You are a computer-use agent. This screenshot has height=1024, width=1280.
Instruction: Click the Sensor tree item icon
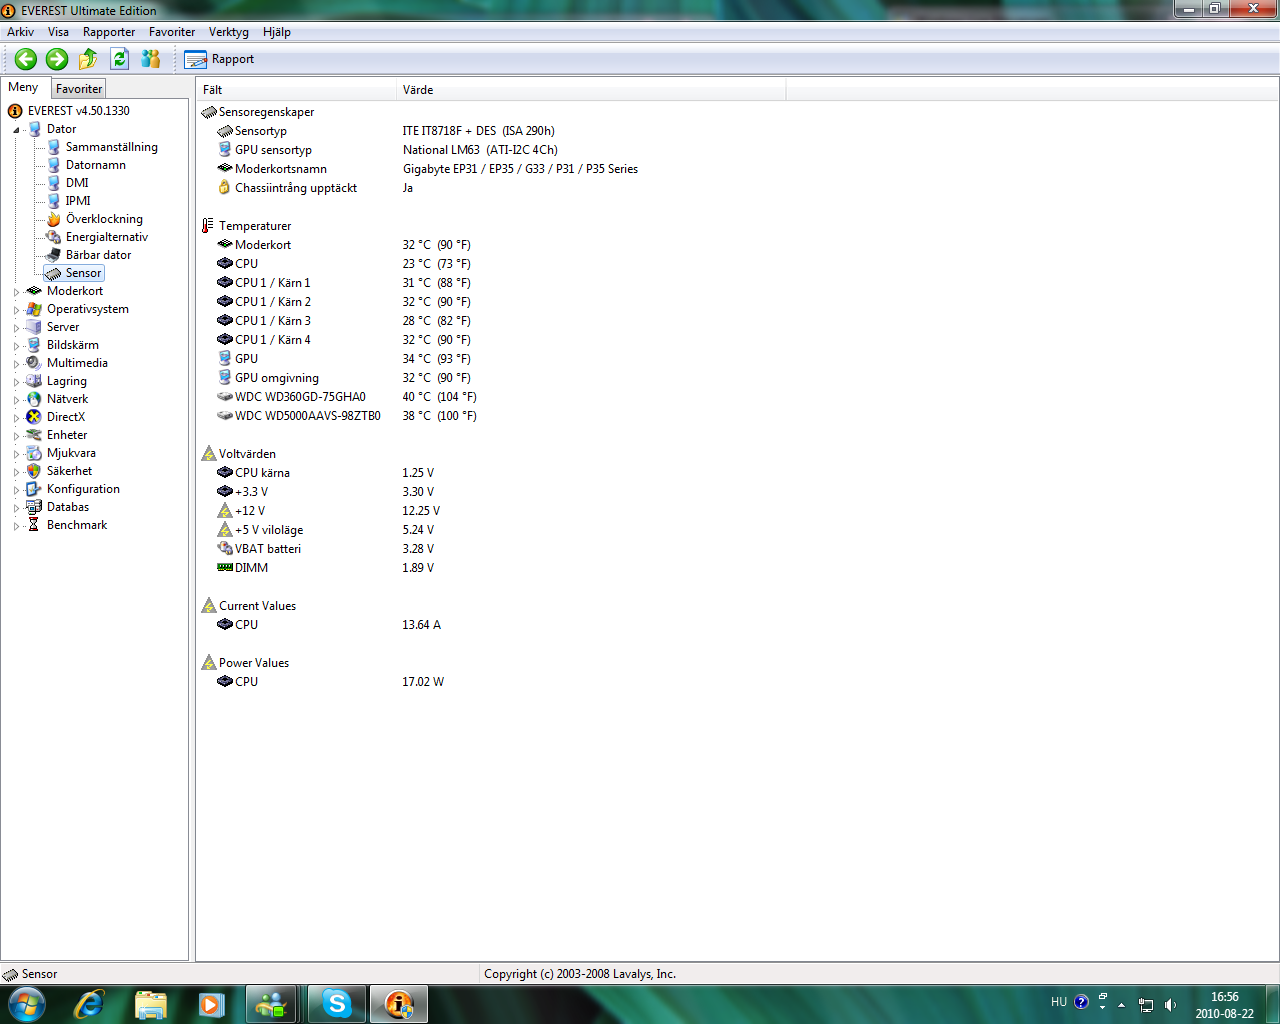point(54,273)
